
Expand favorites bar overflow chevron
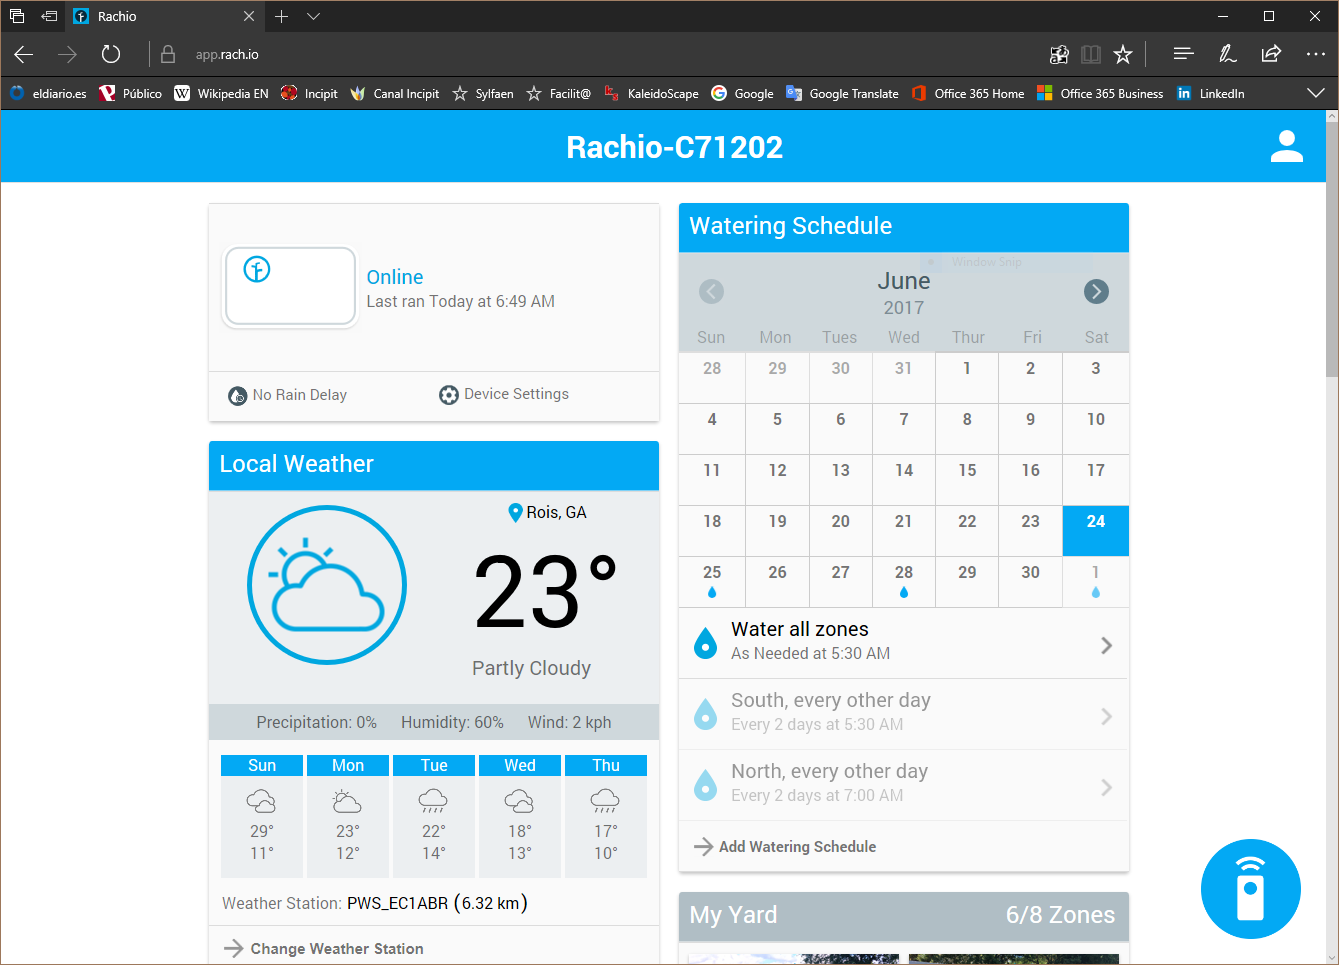(1315, 93)
